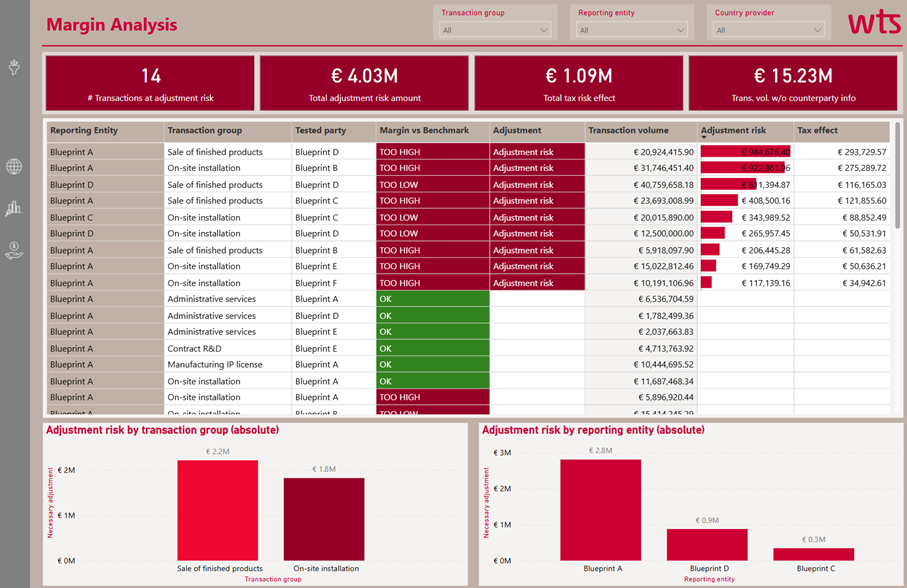Select the Blueprint D bar in entity chart
The height and width of the screenshot is (588, 907).
[x=707, y=544]
